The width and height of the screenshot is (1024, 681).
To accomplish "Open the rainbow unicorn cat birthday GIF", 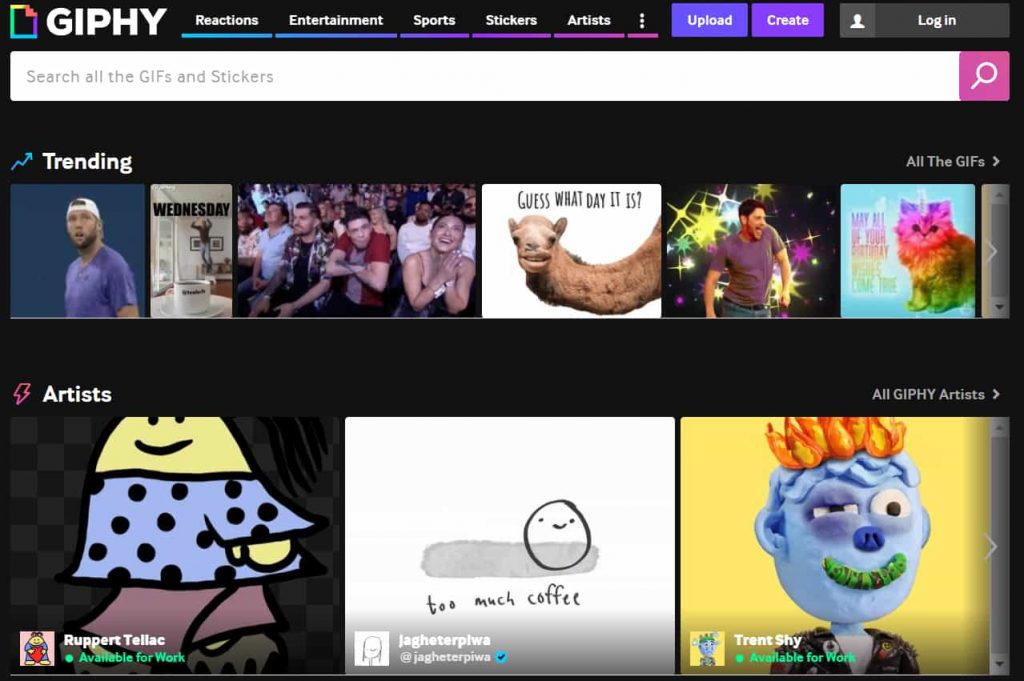I will [908, 251].
